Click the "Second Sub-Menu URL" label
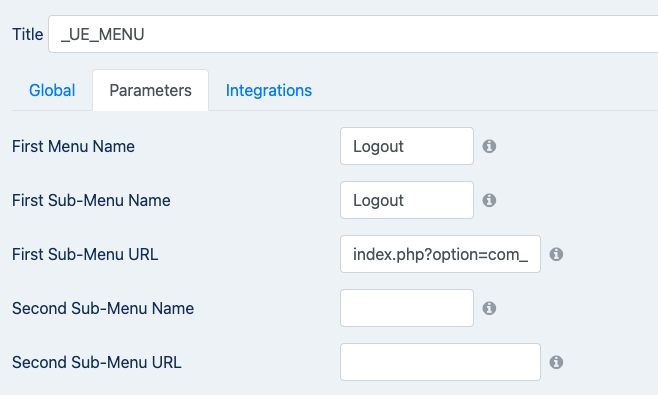This screenshot has height=395, width=658. click(97, 362)
